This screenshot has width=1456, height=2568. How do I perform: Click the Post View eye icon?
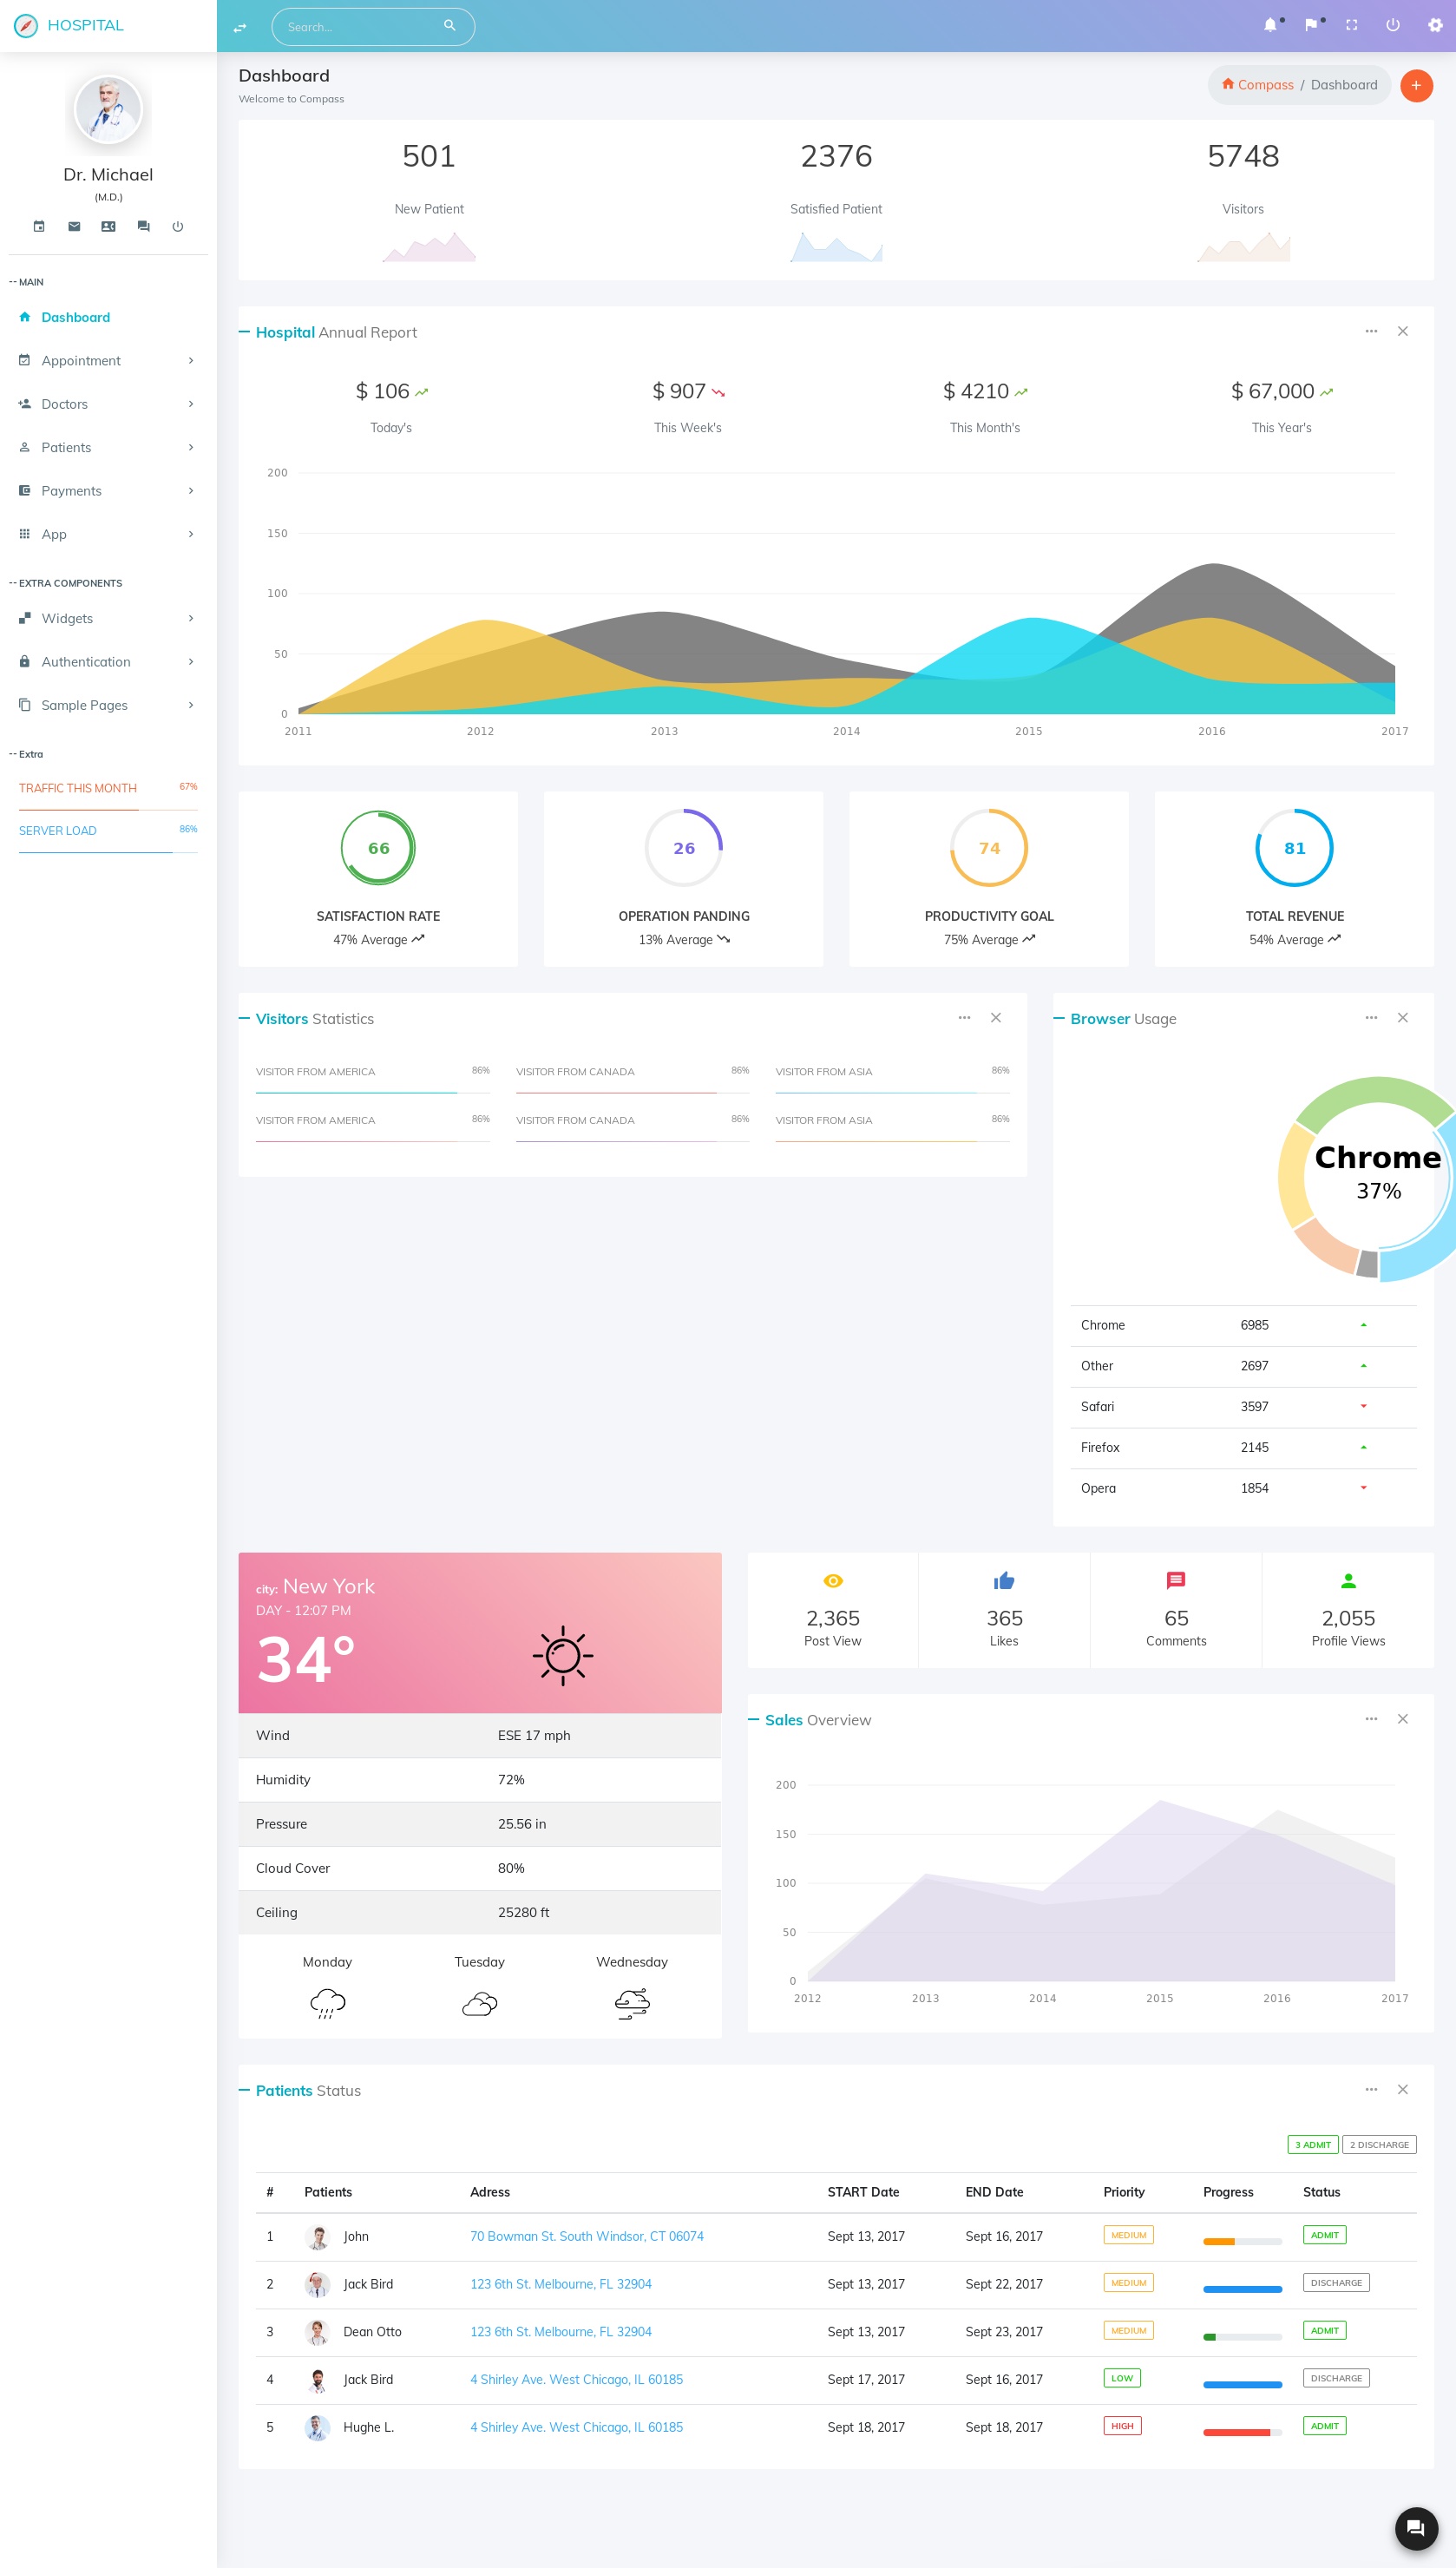(833, 1580)
